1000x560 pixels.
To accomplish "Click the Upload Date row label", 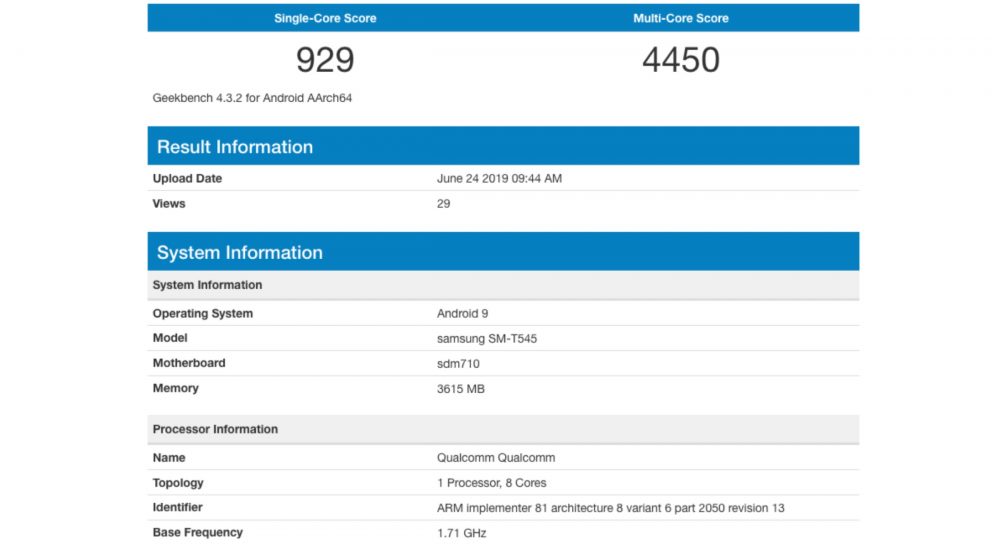I will [187, 179].
